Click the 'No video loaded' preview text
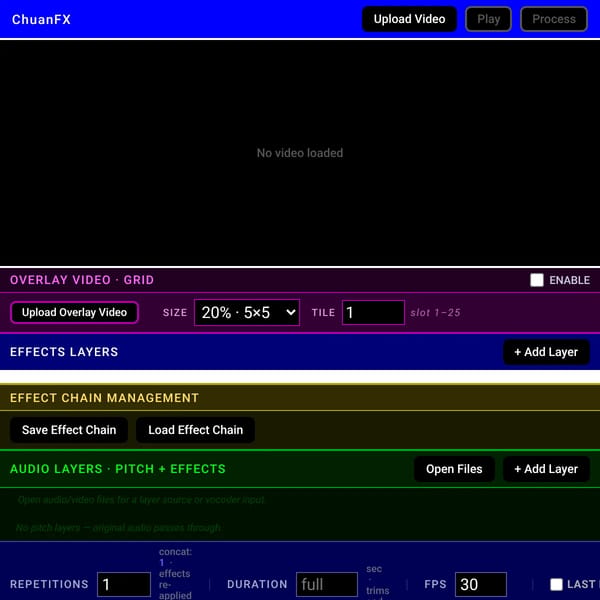Image resolution: width=600 pixels, height=600 pixels. [300, 153]
